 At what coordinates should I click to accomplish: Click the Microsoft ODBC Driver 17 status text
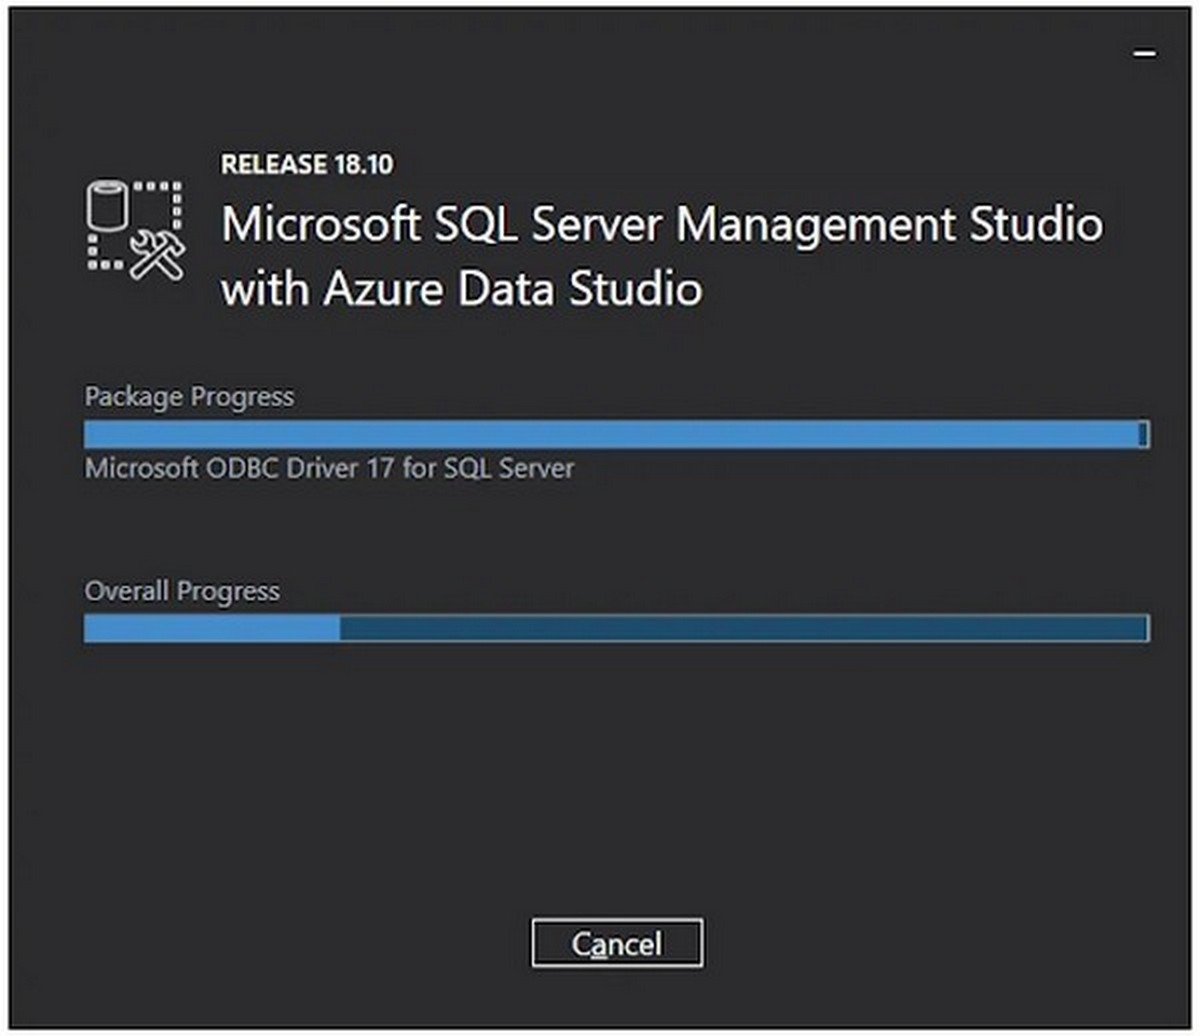tap(330, 467)
